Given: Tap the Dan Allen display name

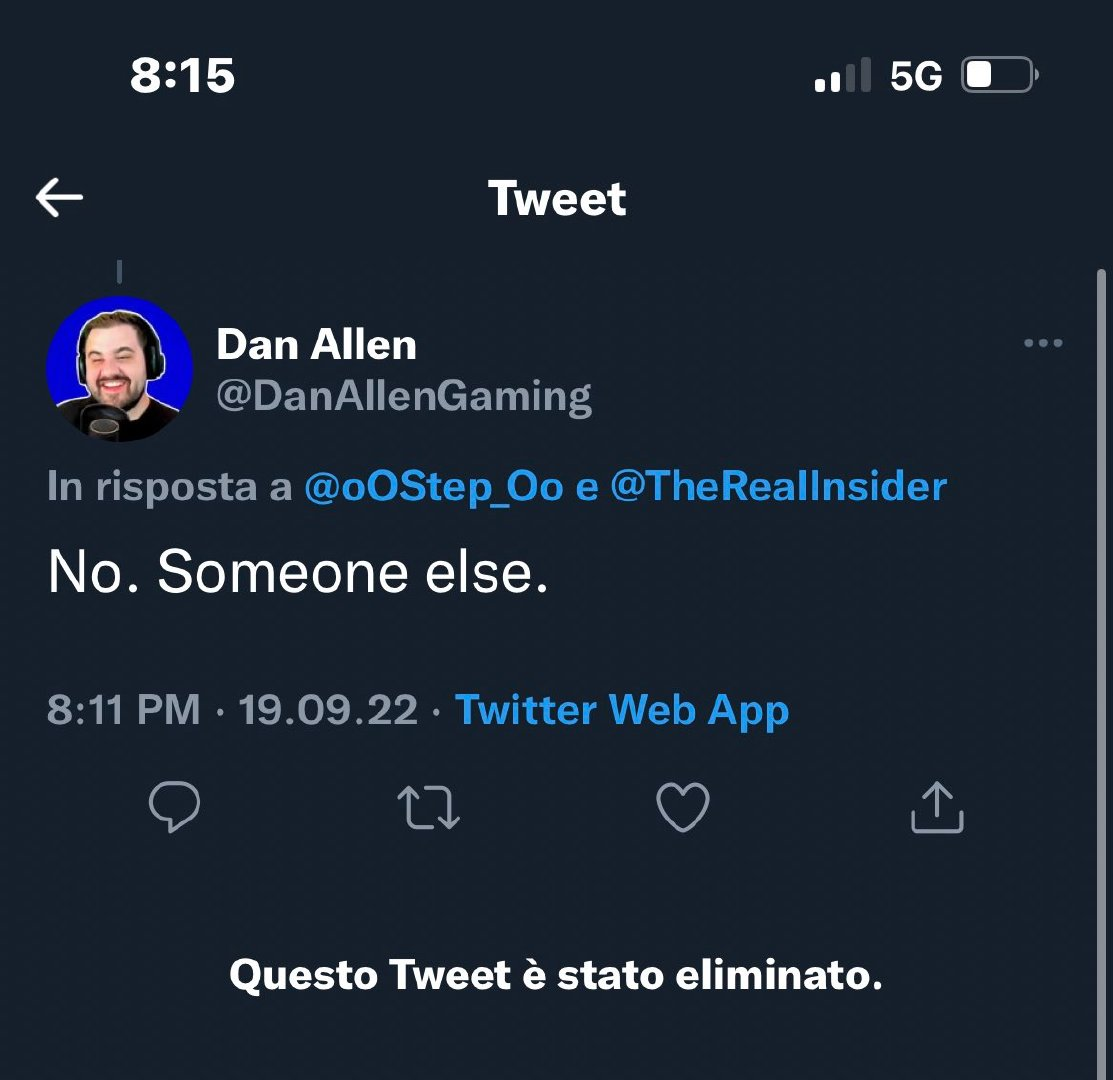Looking at the screenshot, I should click(x=316, y=345).
